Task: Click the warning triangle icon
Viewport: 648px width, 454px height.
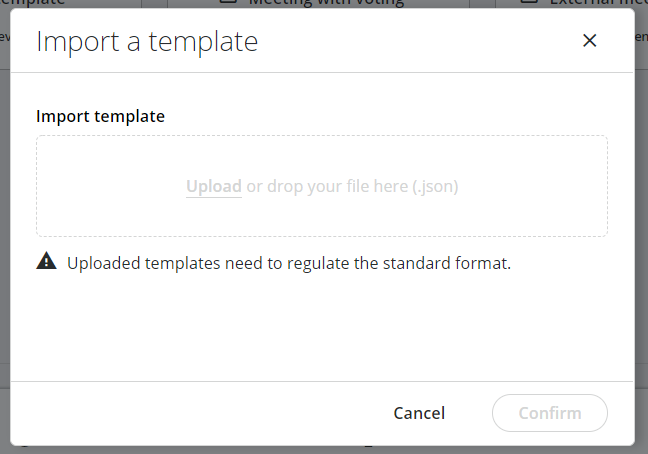Action: [x=47, y=262]
